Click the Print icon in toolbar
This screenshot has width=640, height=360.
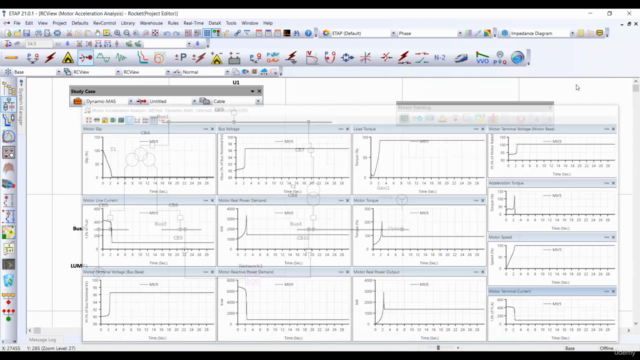click(38, 33)
